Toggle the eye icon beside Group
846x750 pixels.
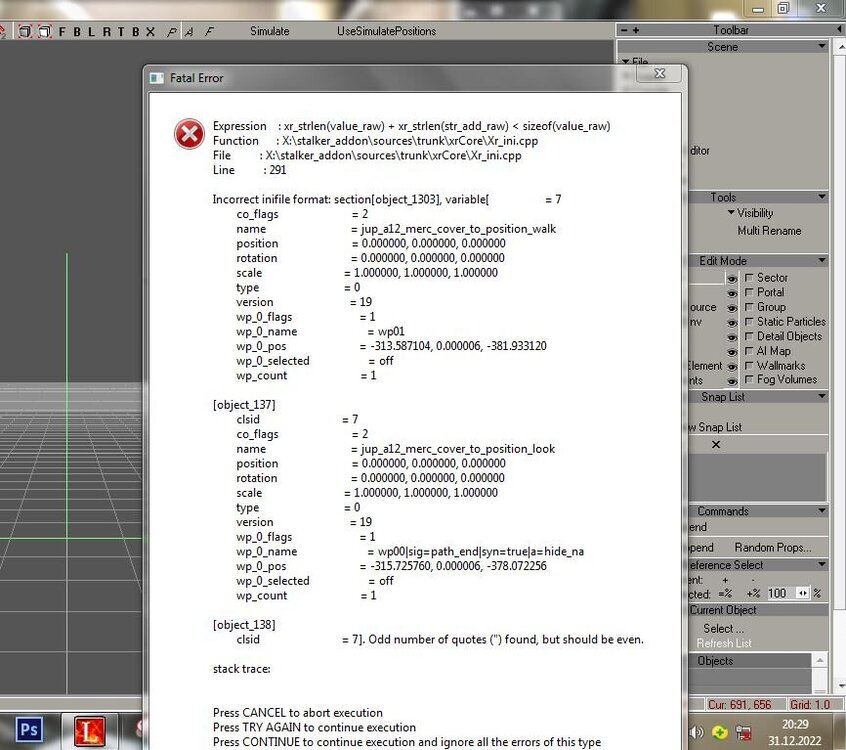click(x=732, y=308)
